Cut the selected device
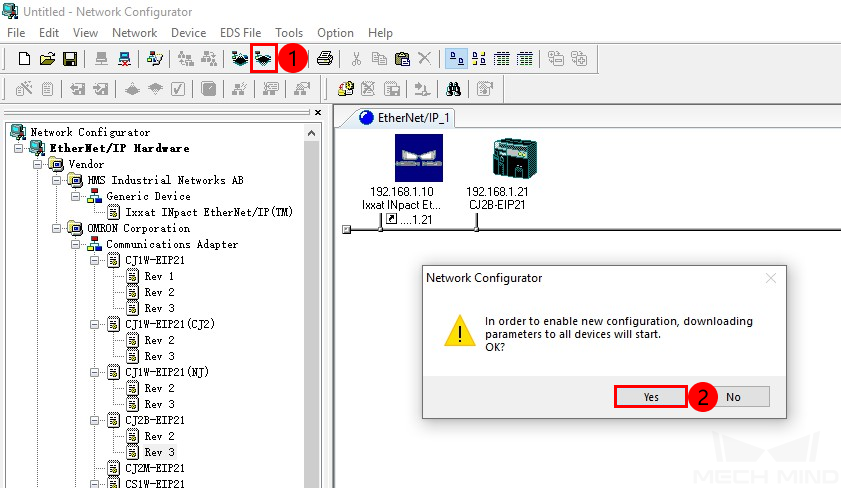The width and height of the screenshot is (841, 488). [356, 58]
